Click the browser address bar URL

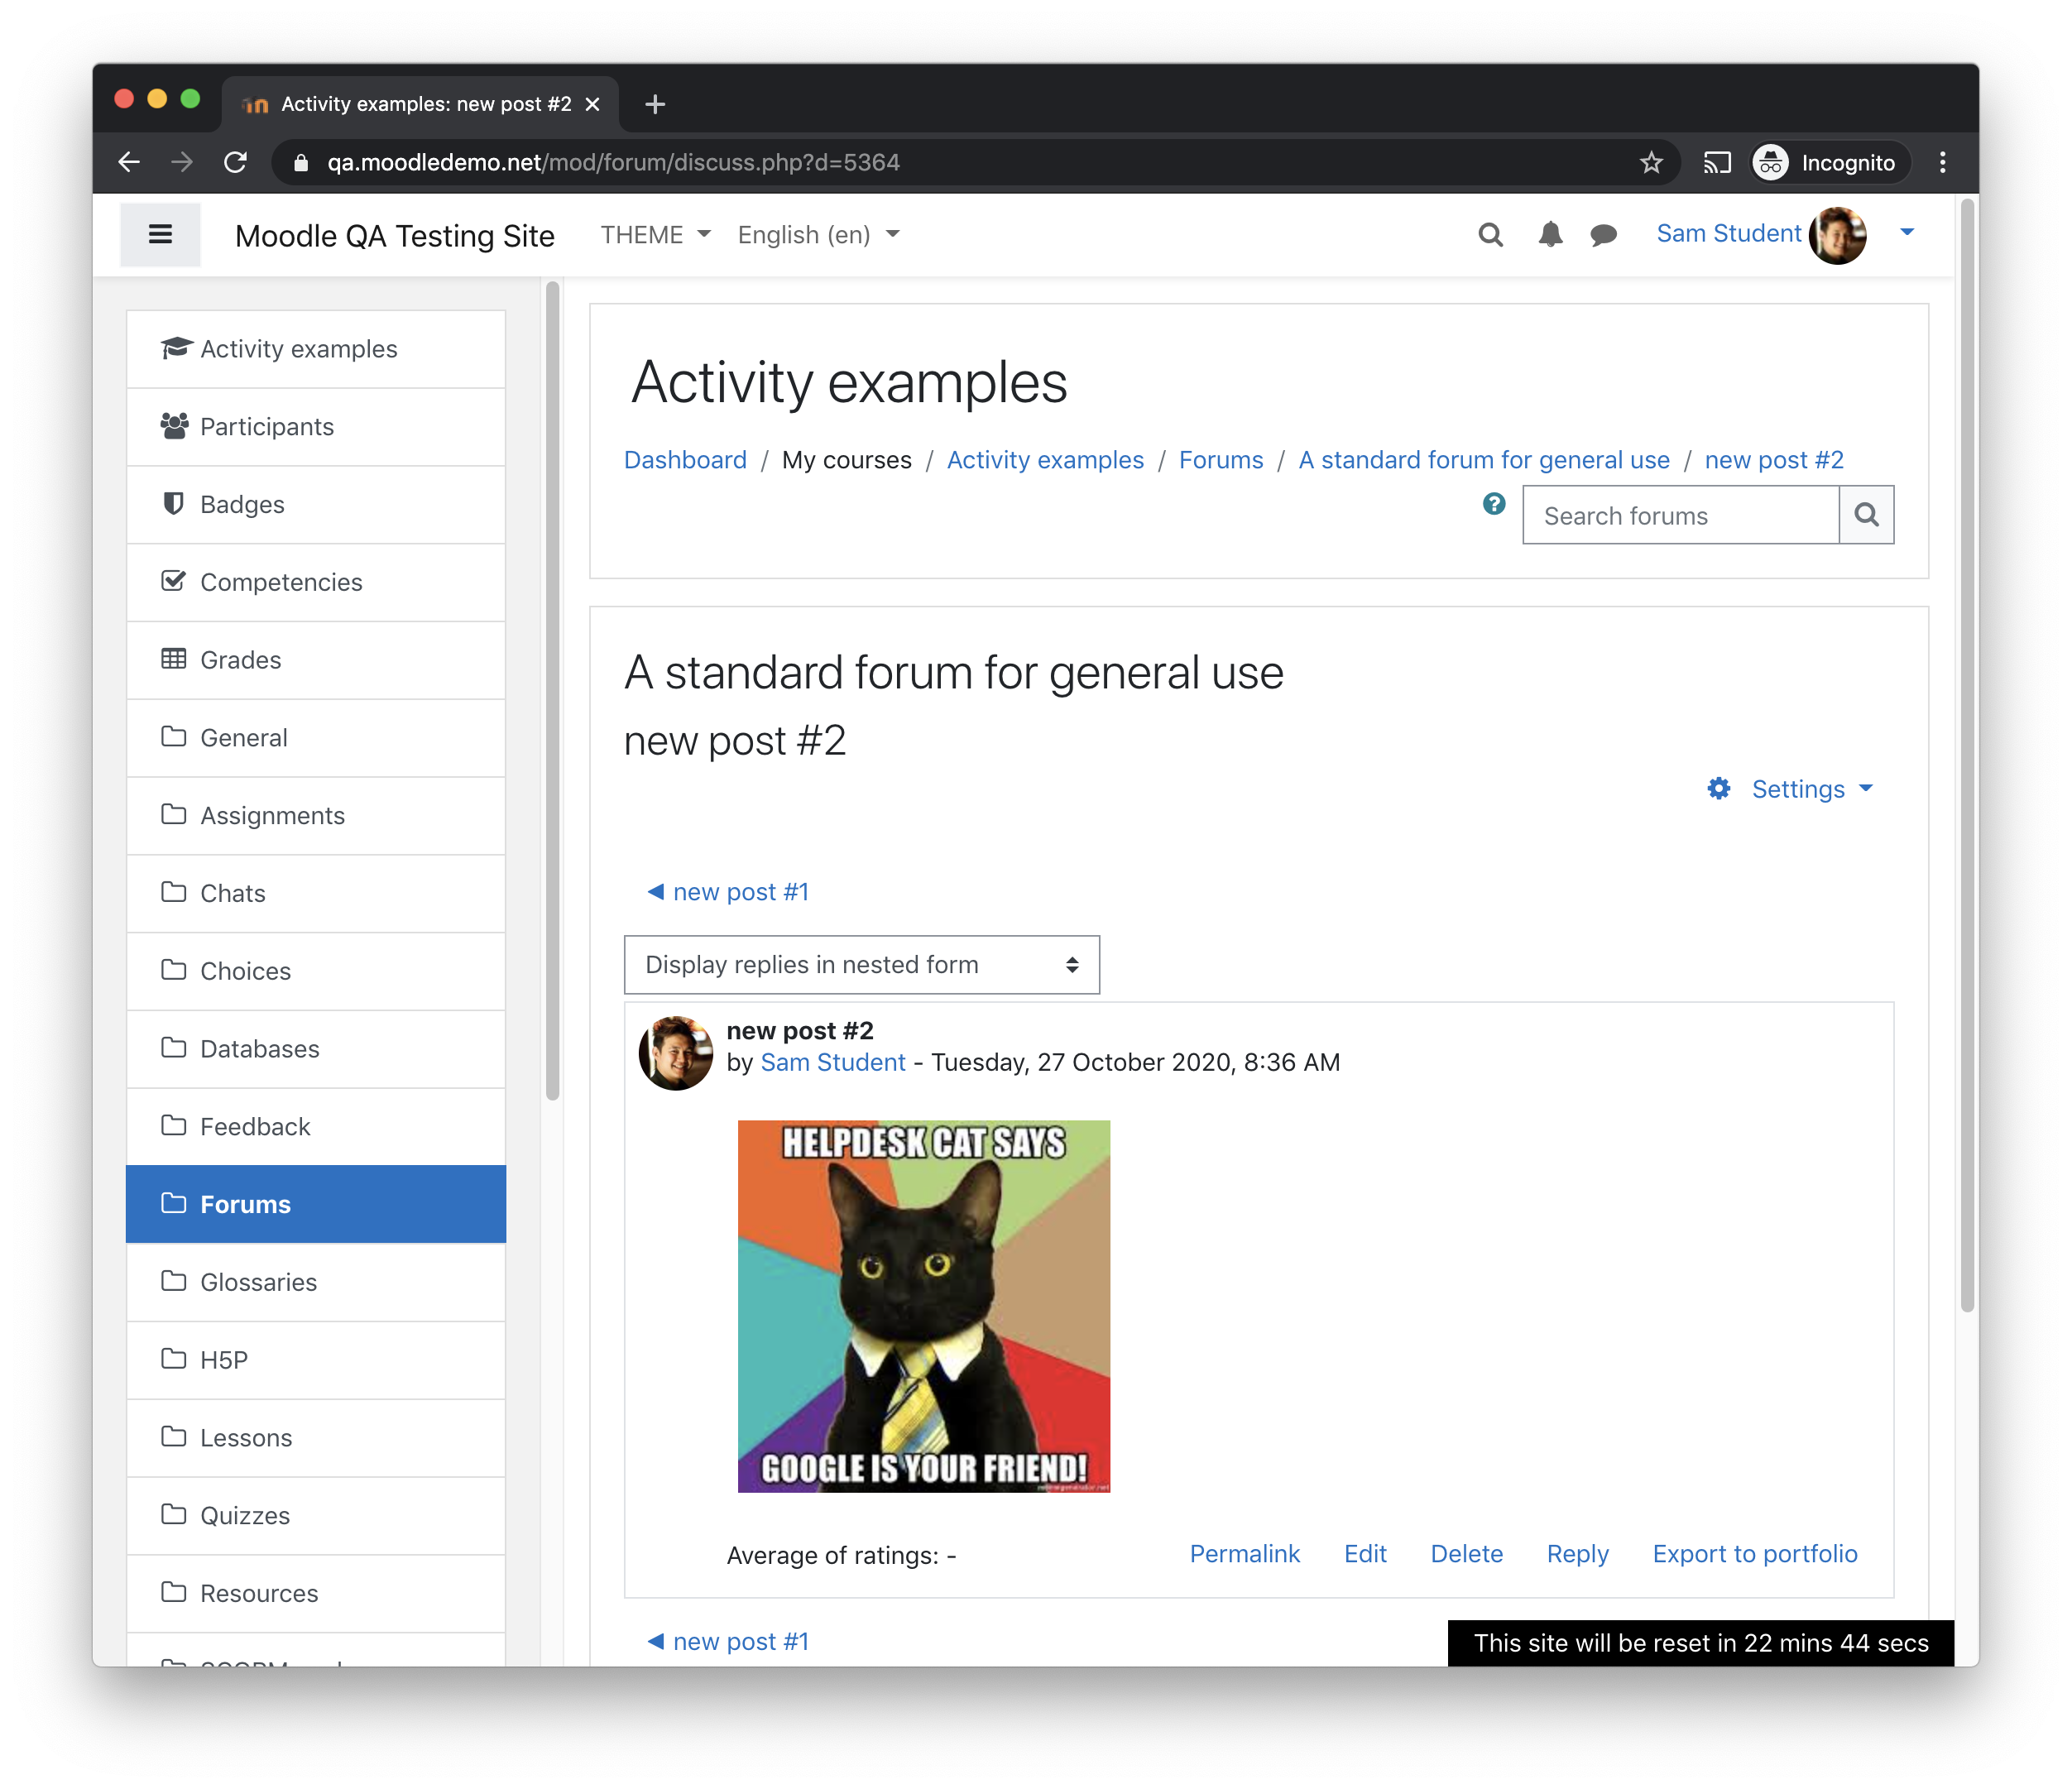(613, 162)
